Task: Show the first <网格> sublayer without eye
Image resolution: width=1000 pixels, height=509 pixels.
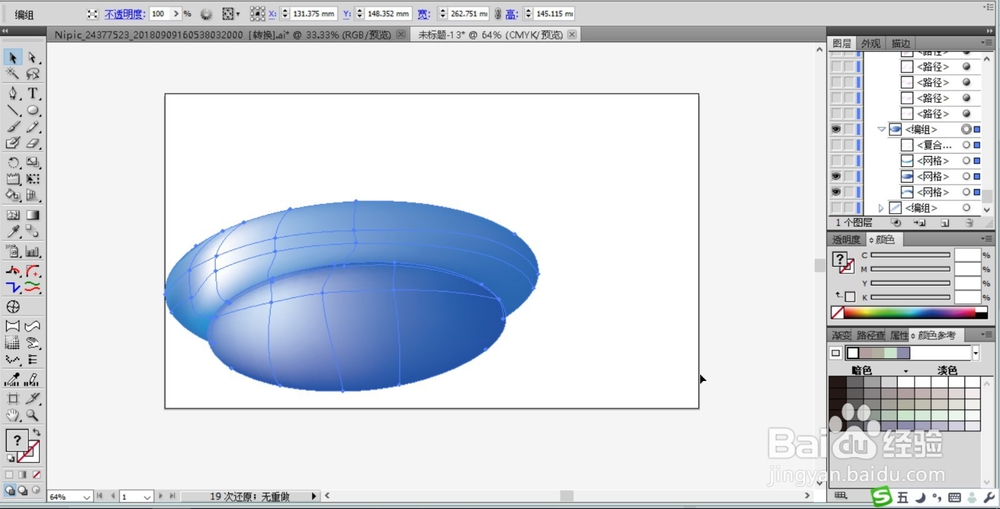Action: pos(836,161)
